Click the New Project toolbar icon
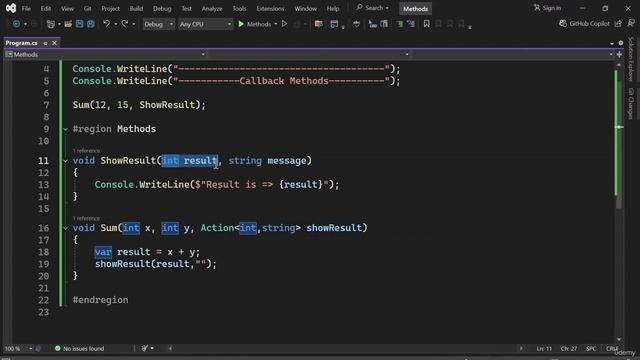This screenshot has height=360, width=640. (x=51, y=24)
